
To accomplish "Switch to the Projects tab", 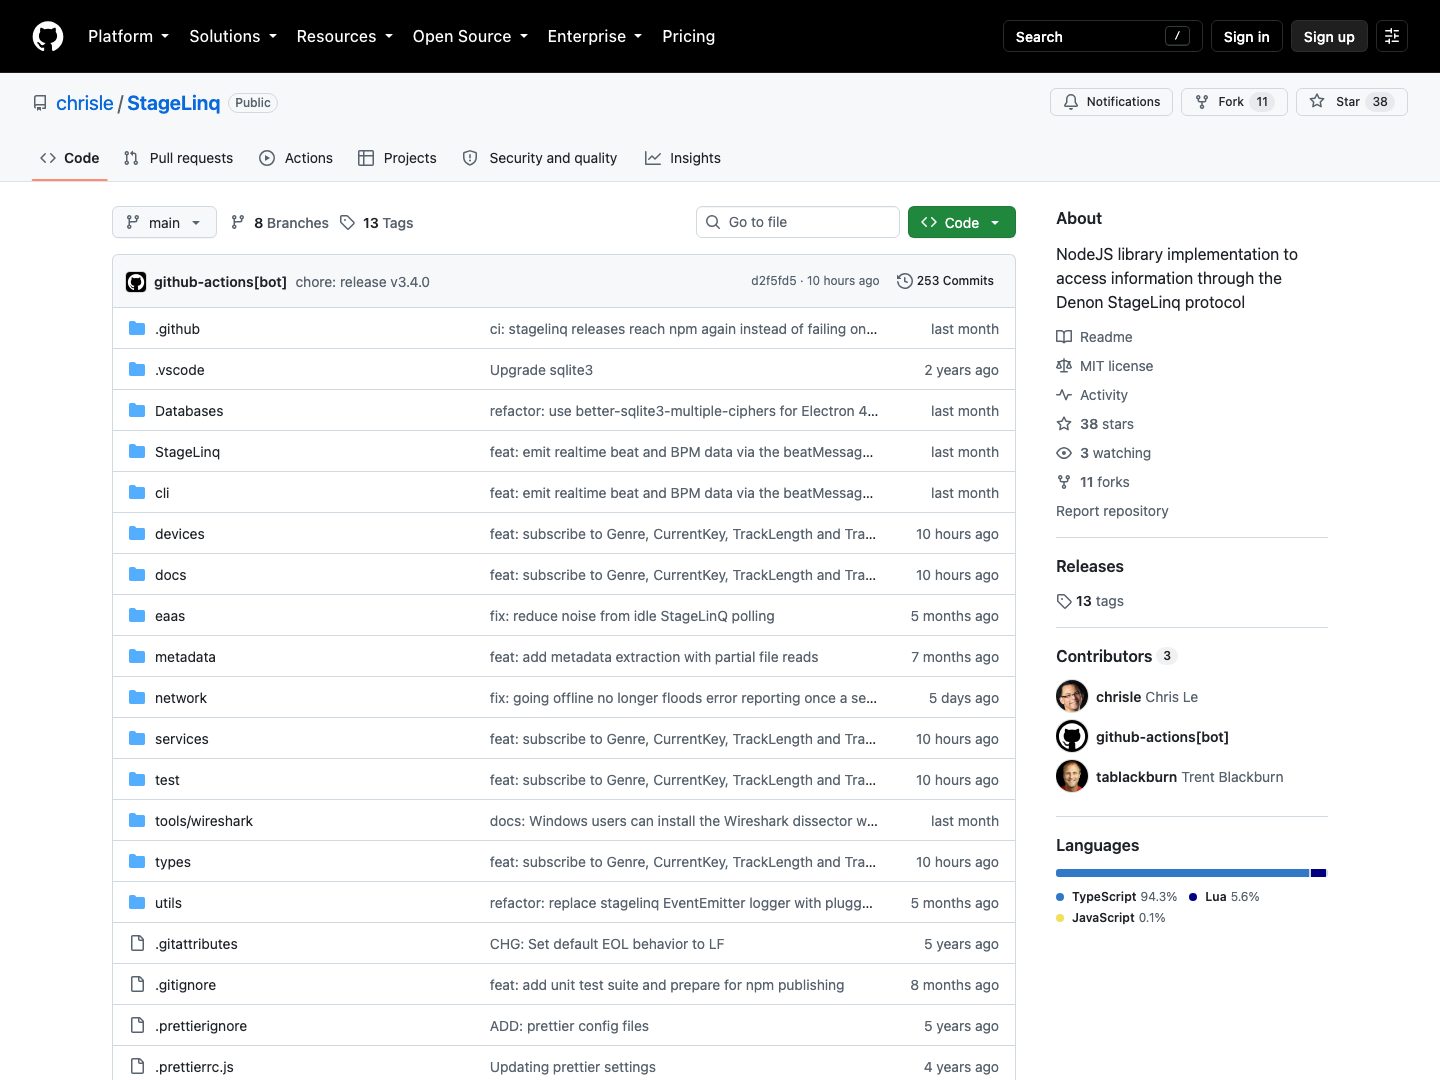I will (x=397, y=158).
